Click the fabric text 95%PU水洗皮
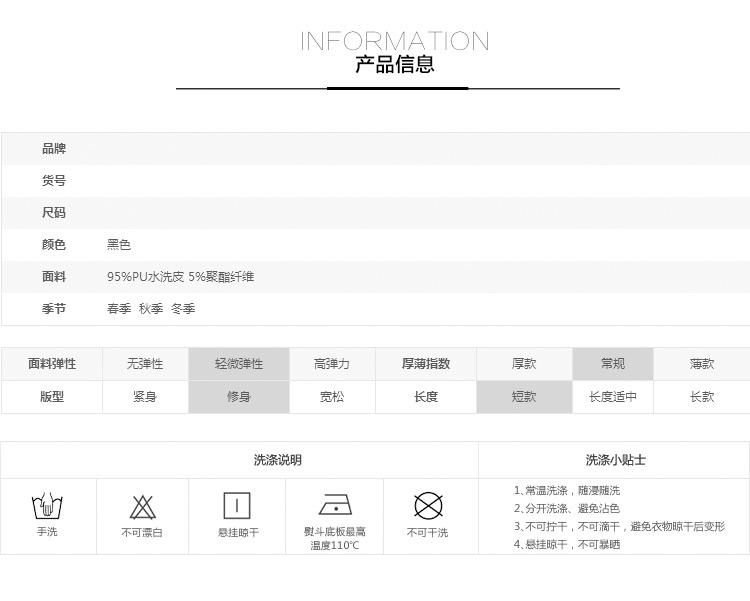The height and width of the screenshot is (601, 750). pos(145,277)
